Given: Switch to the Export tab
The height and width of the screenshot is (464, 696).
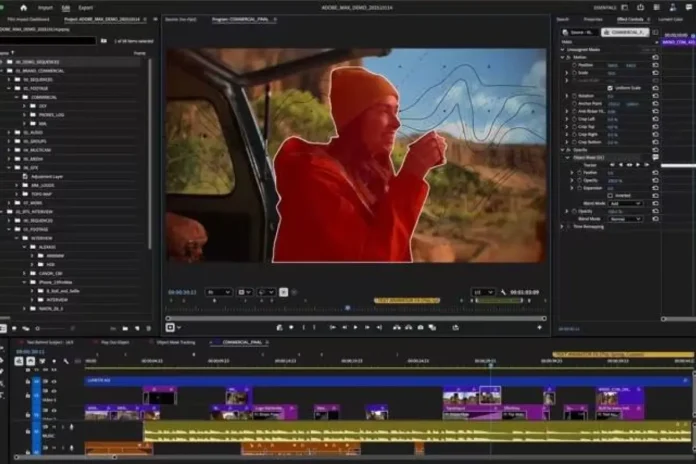Looking at the screenshot, I should tap(86, 7).
